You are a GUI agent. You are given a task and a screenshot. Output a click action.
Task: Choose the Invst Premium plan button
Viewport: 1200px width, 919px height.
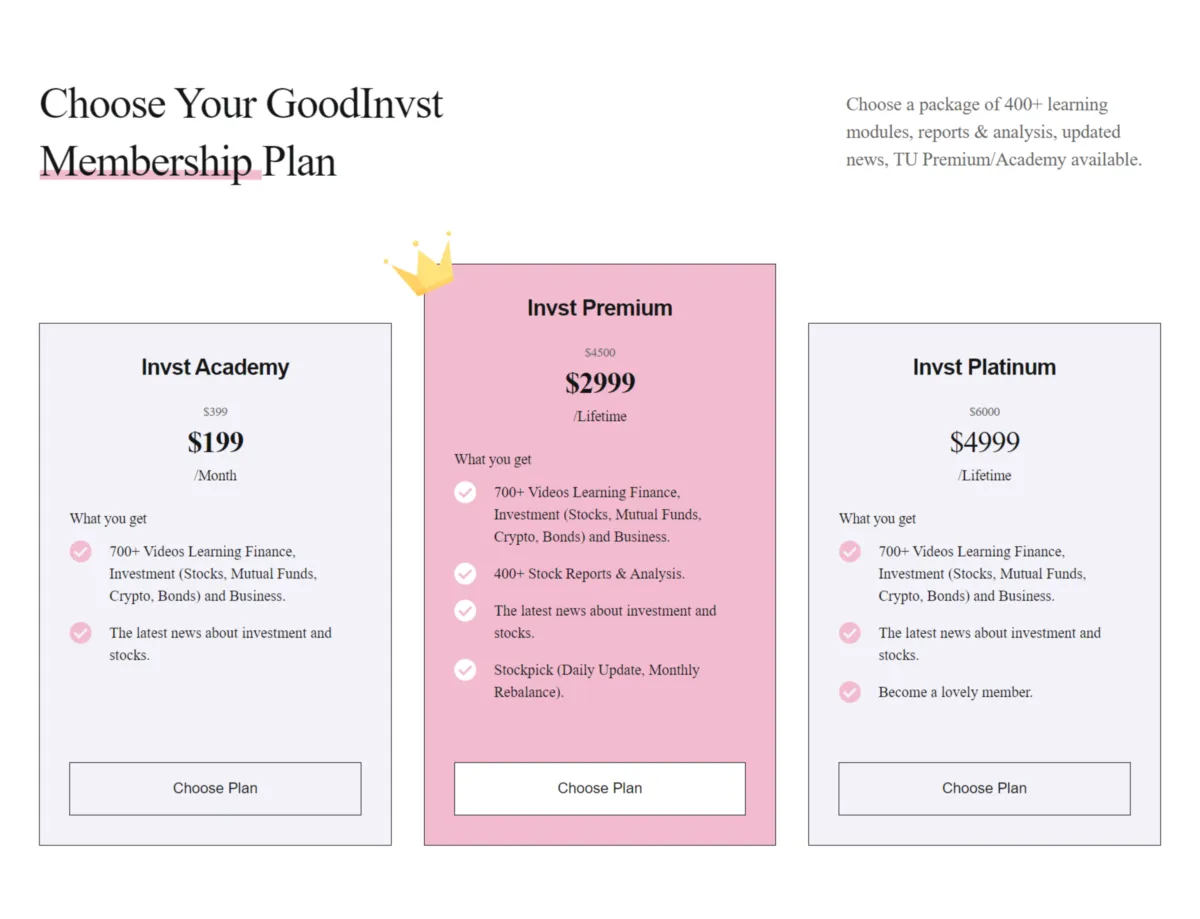(600, 788)
